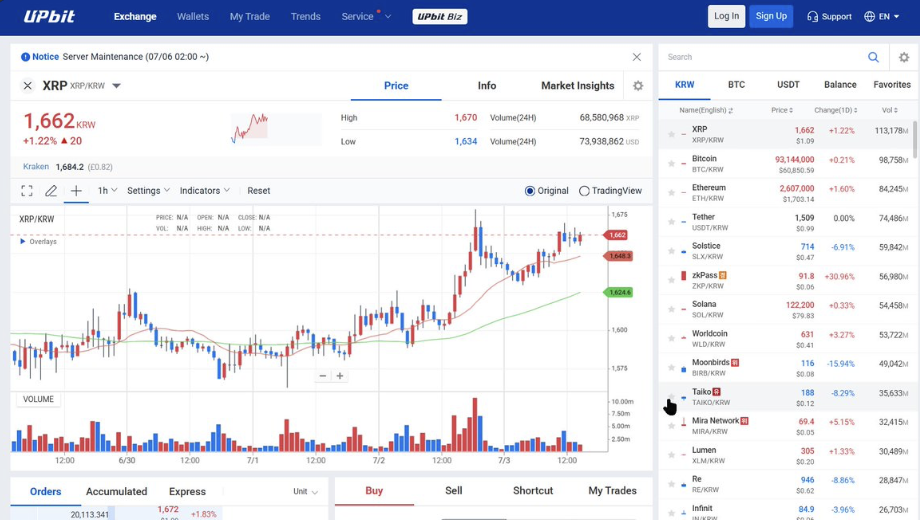Toggle fullscreen chart icon

pyautogui.click(x=26, y=191)
